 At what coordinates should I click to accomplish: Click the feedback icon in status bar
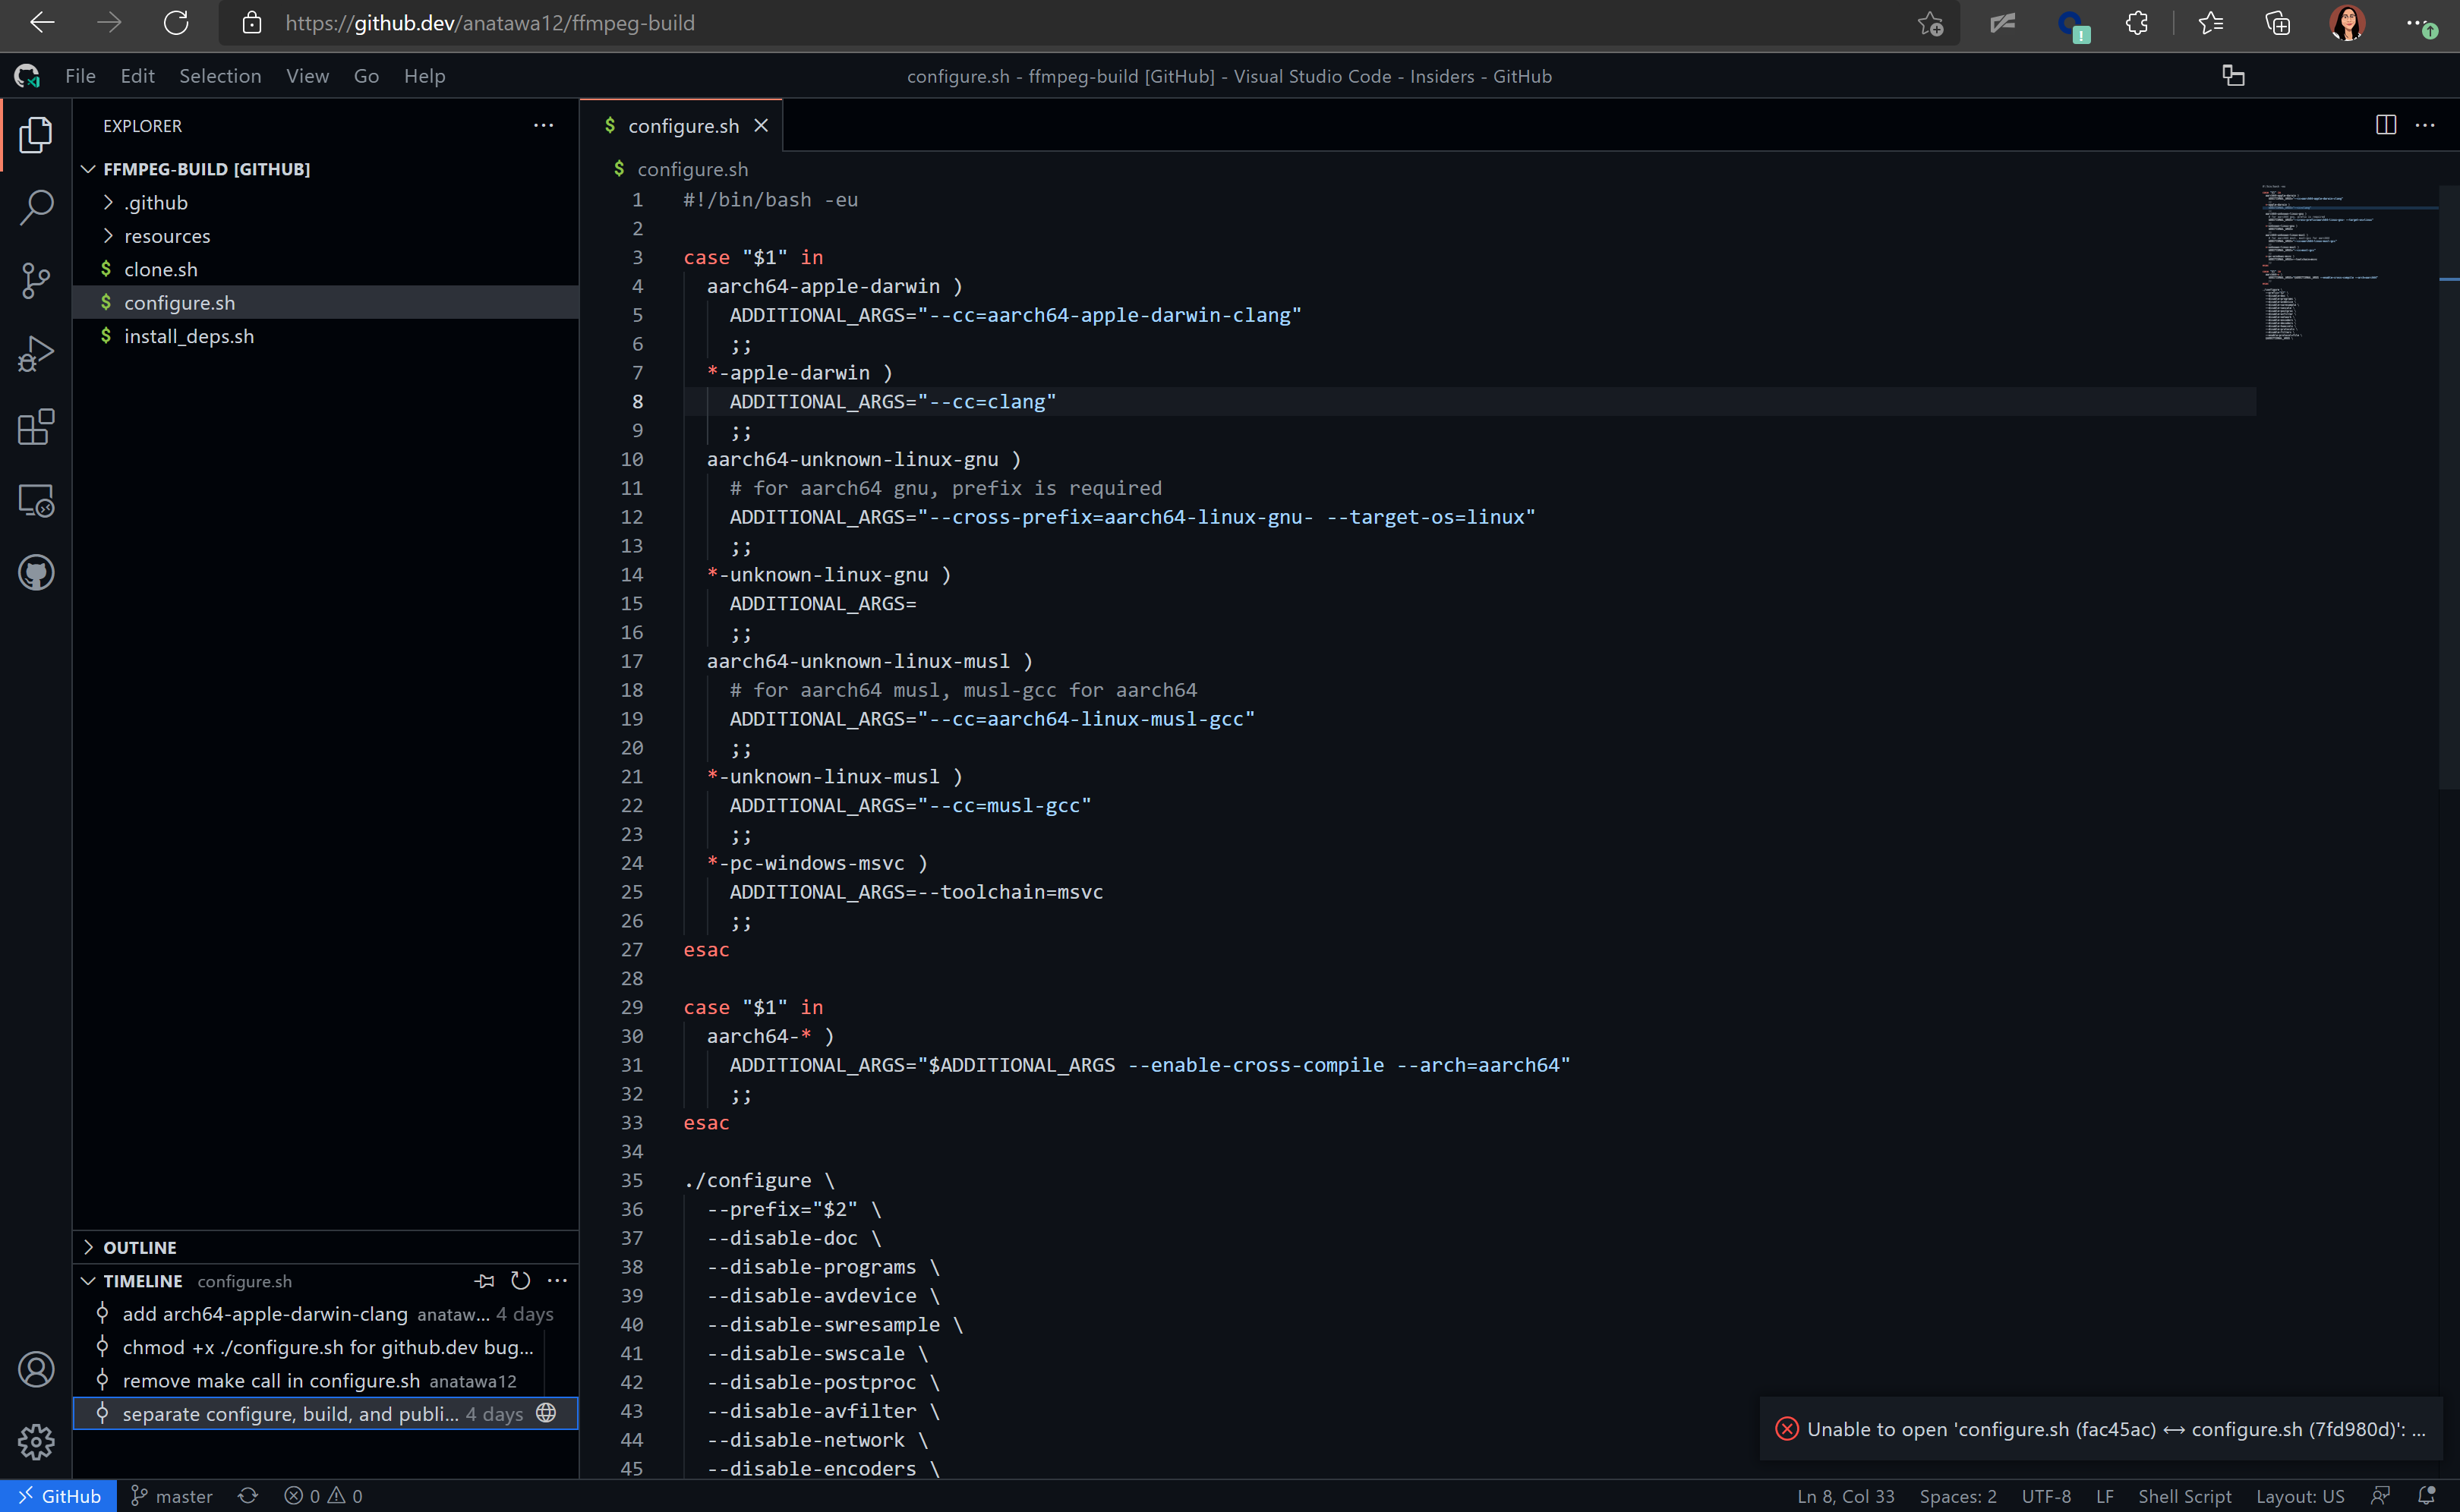[x=2381, y=1496]
